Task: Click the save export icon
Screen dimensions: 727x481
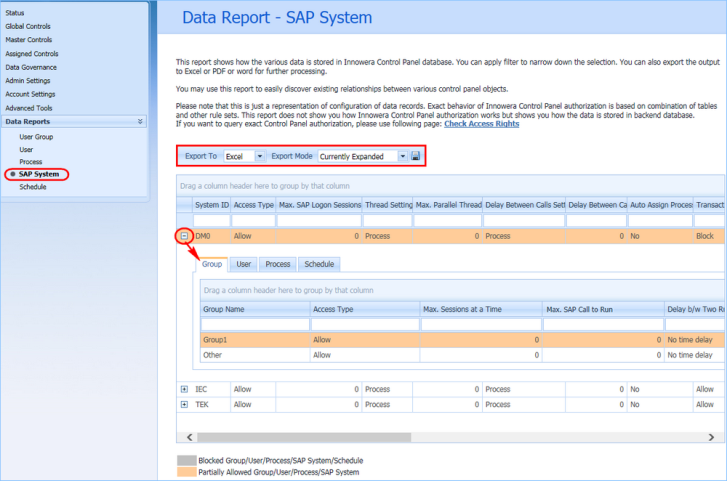Action: point(415,156)
